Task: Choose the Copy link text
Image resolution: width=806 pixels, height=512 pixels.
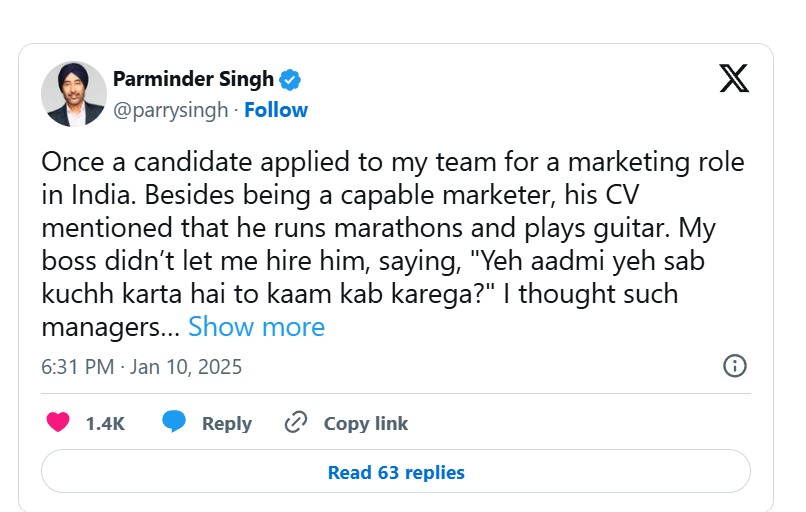Action: click(365, 423)
